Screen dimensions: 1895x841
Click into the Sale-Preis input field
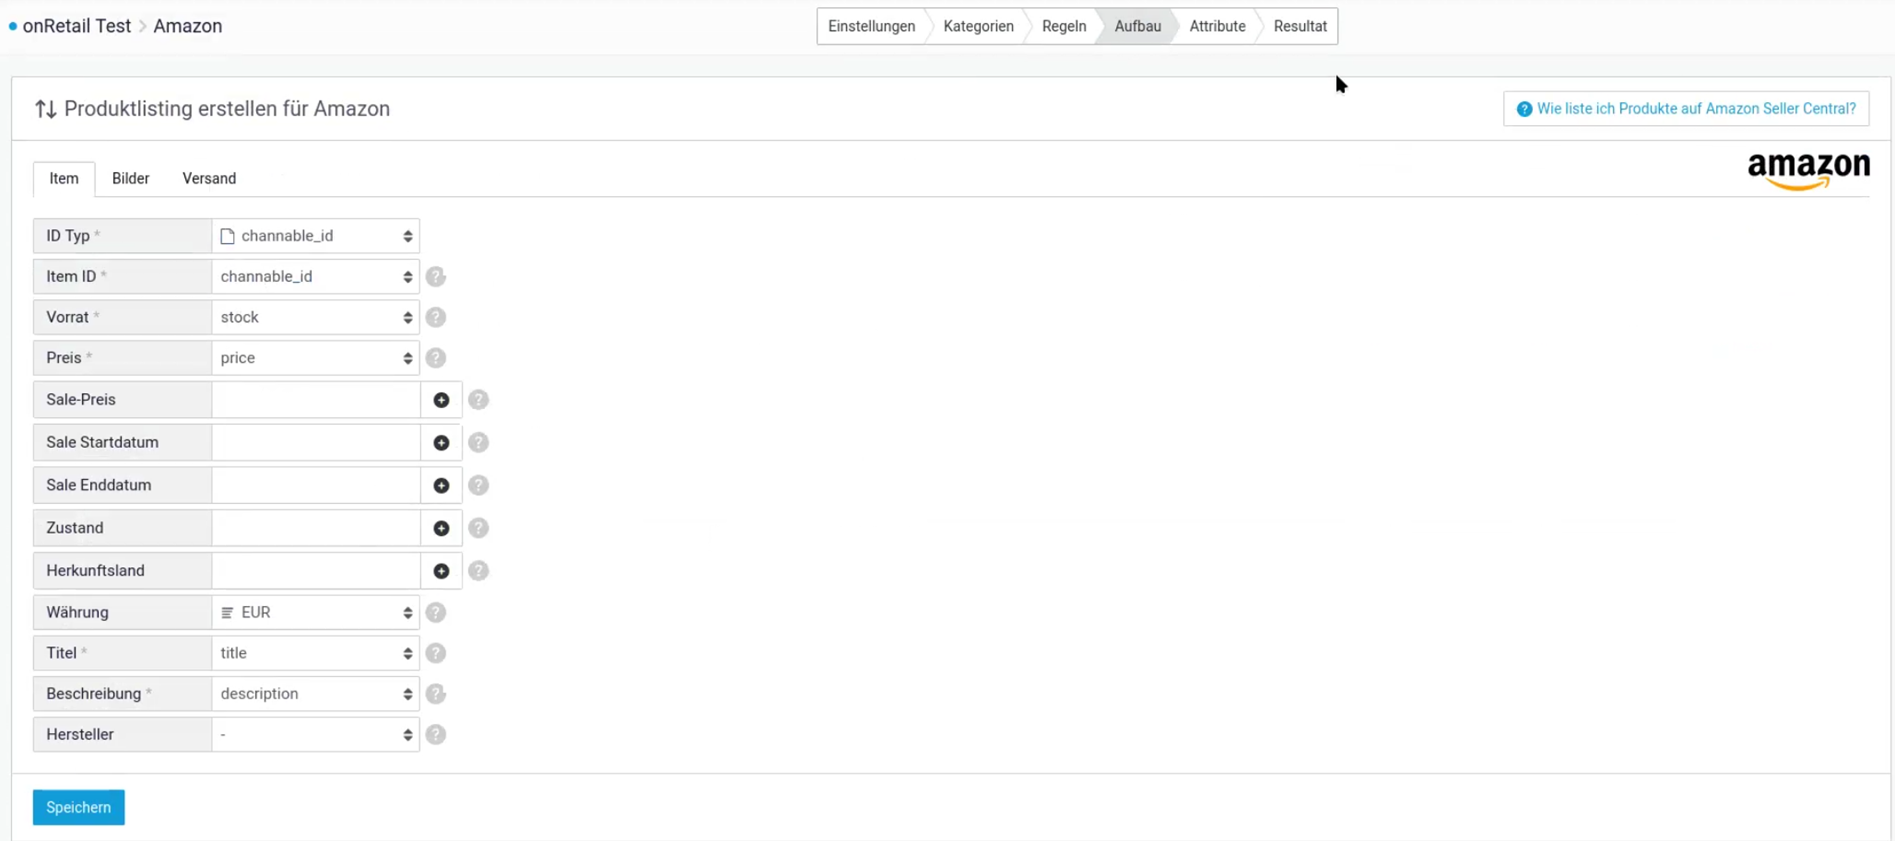[x=315, y=400]
